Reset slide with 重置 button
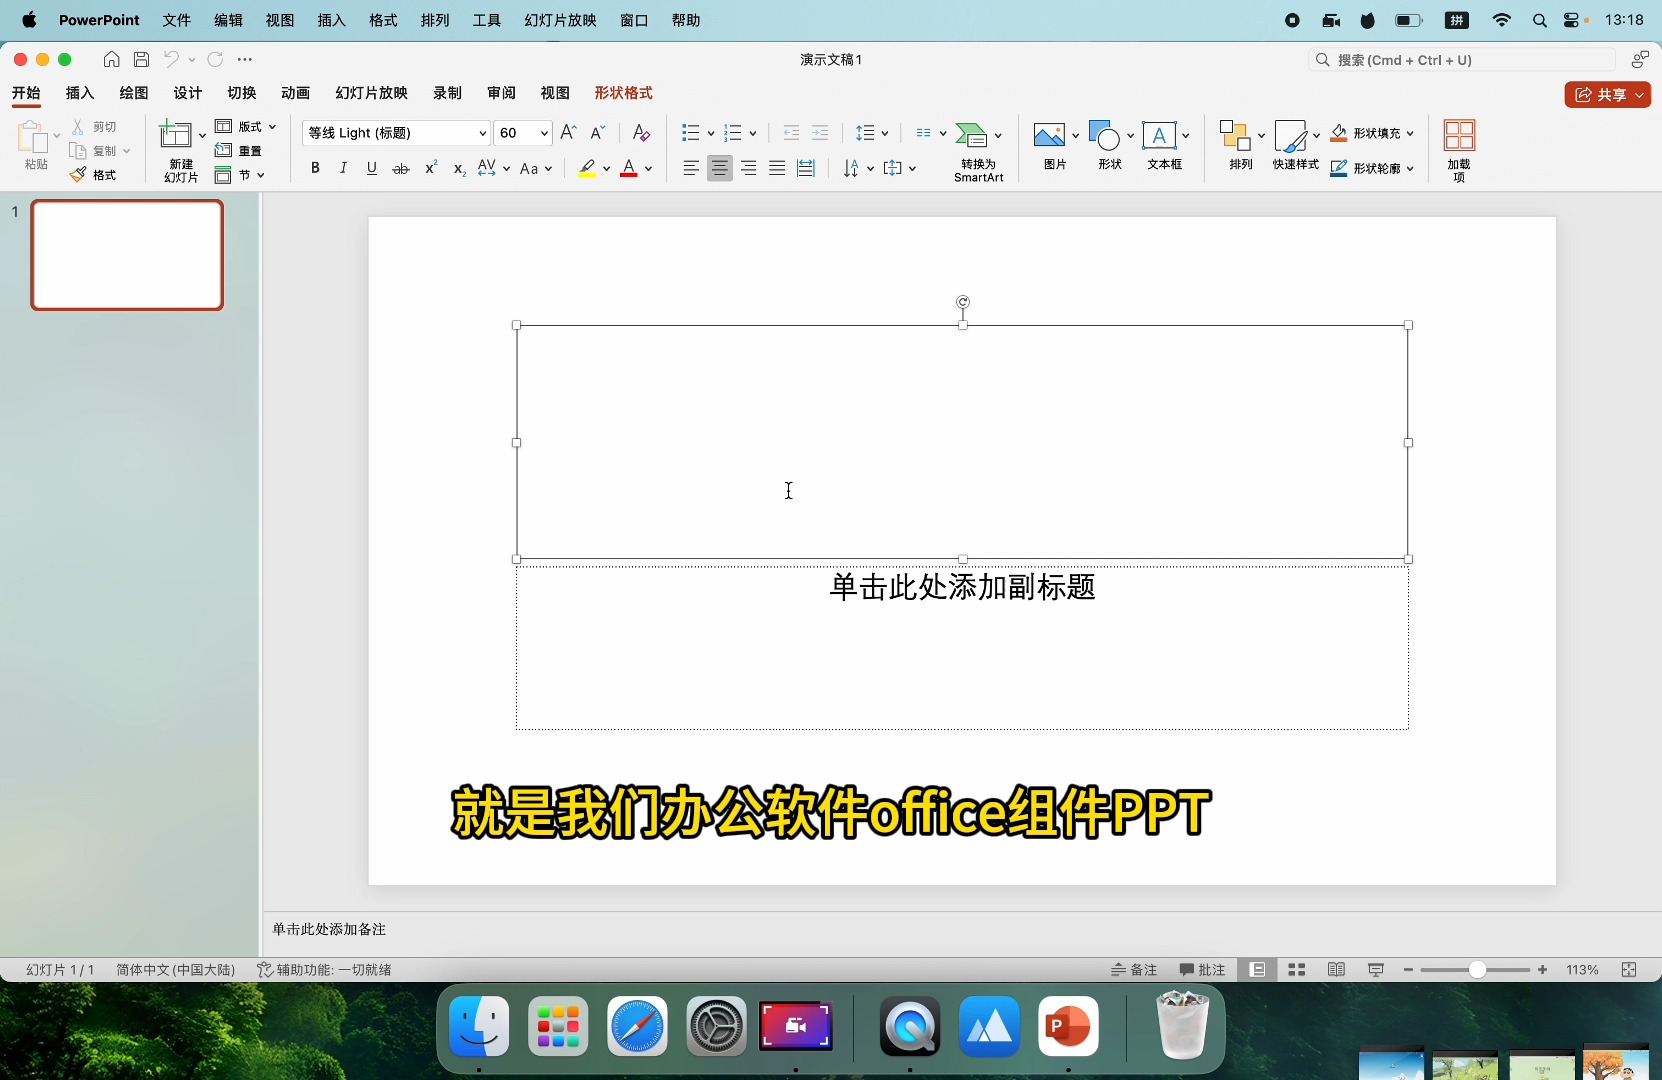Viewport: 1662px width, 1080px height. coord(238,150)
